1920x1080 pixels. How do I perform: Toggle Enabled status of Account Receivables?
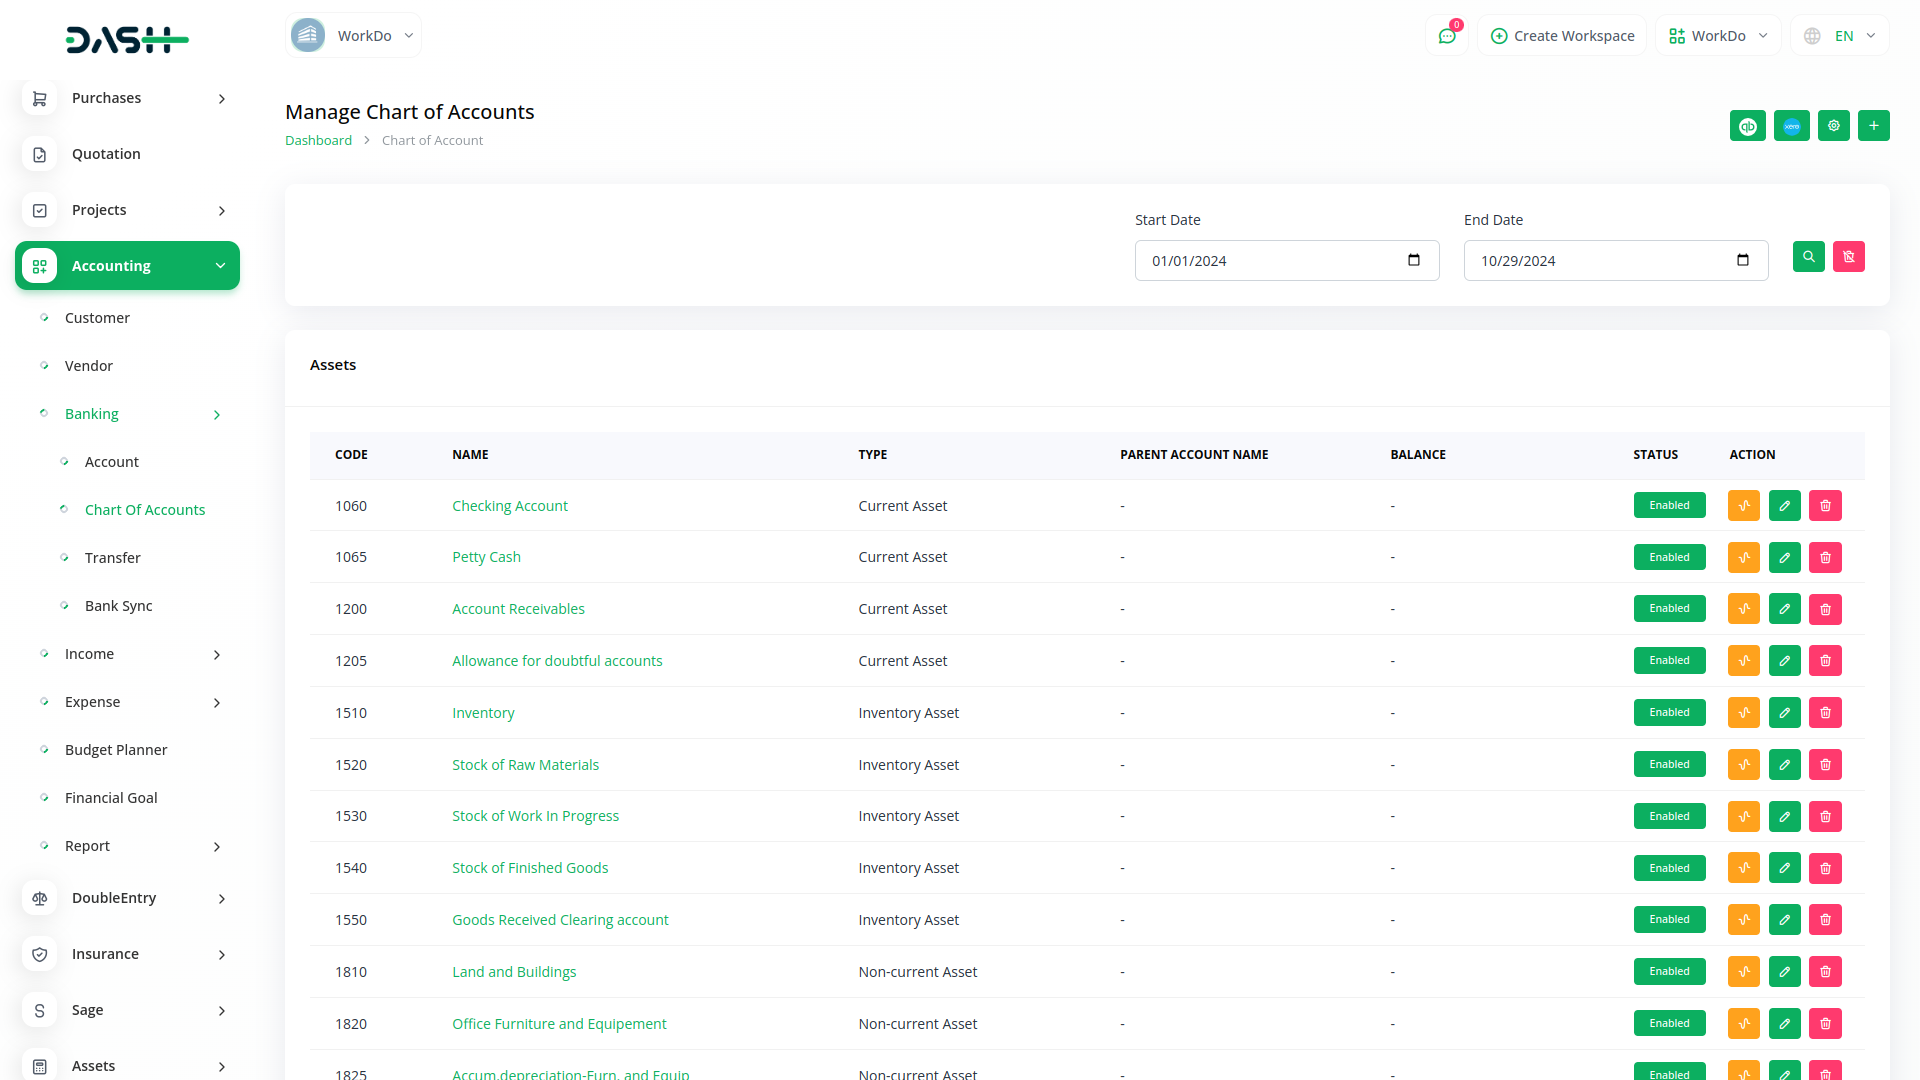(1669, 608)
